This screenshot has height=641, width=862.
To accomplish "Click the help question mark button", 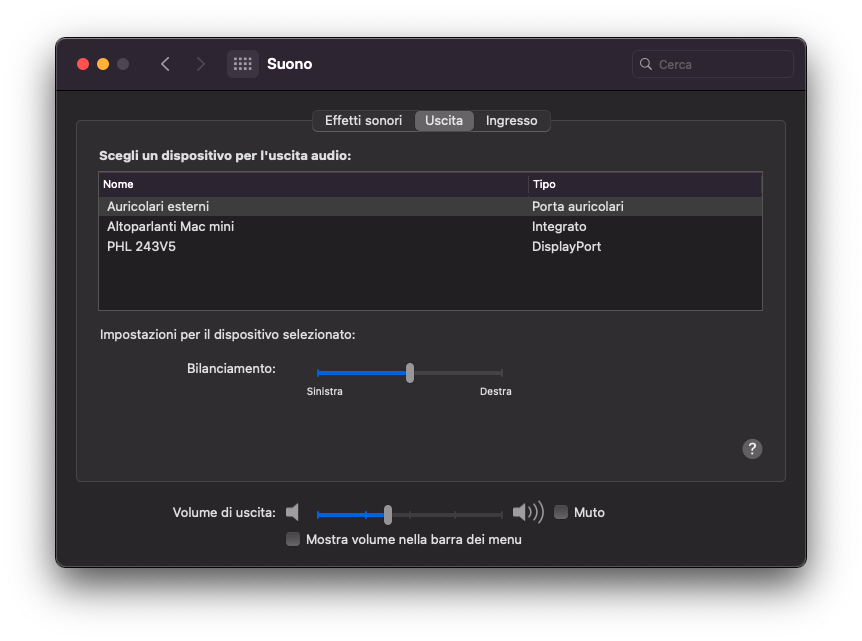I will 752,449.
